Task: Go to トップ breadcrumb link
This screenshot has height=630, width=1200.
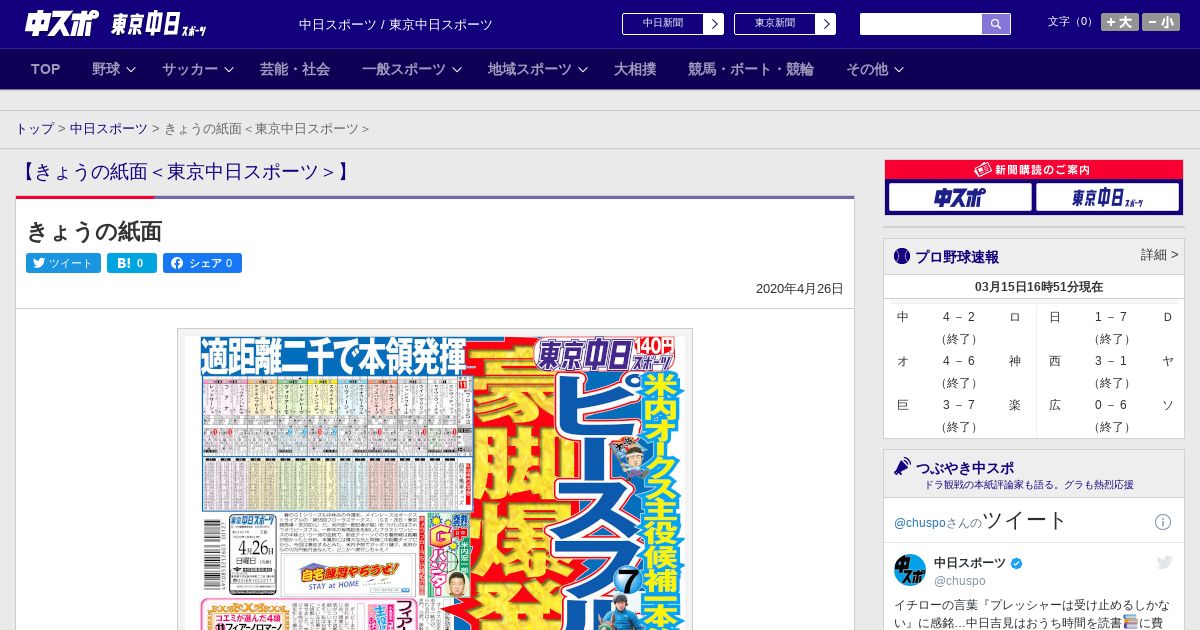Action: pos(34,129)
